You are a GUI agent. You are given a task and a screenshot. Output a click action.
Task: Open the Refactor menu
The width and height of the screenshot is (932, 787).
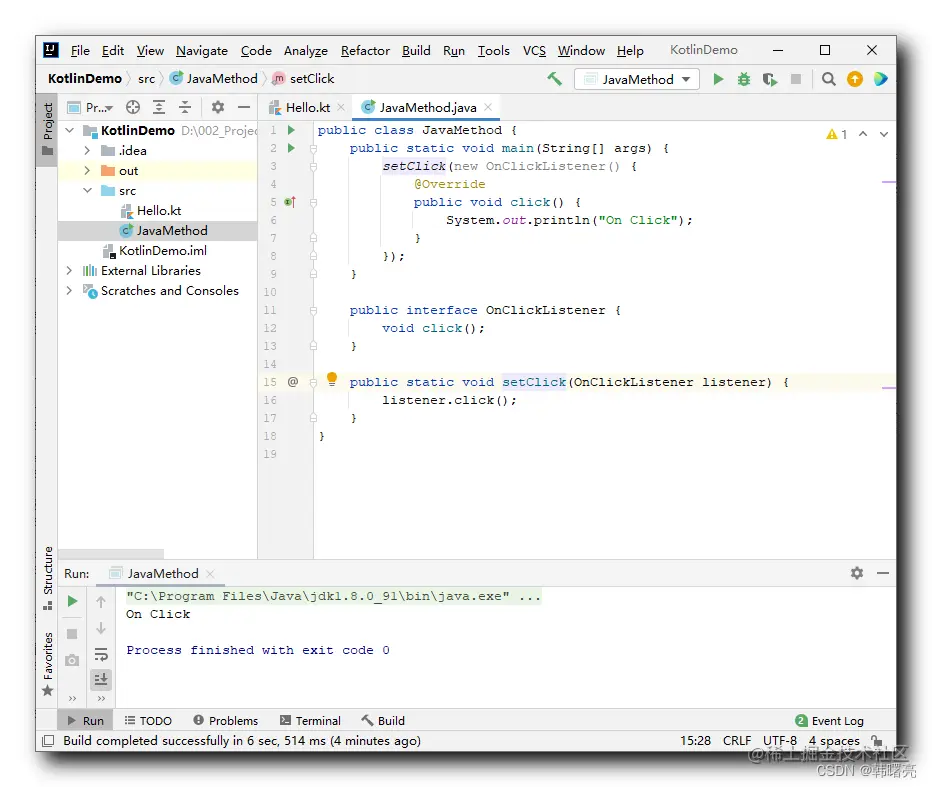pyautogui.click(x=365, y=51)
